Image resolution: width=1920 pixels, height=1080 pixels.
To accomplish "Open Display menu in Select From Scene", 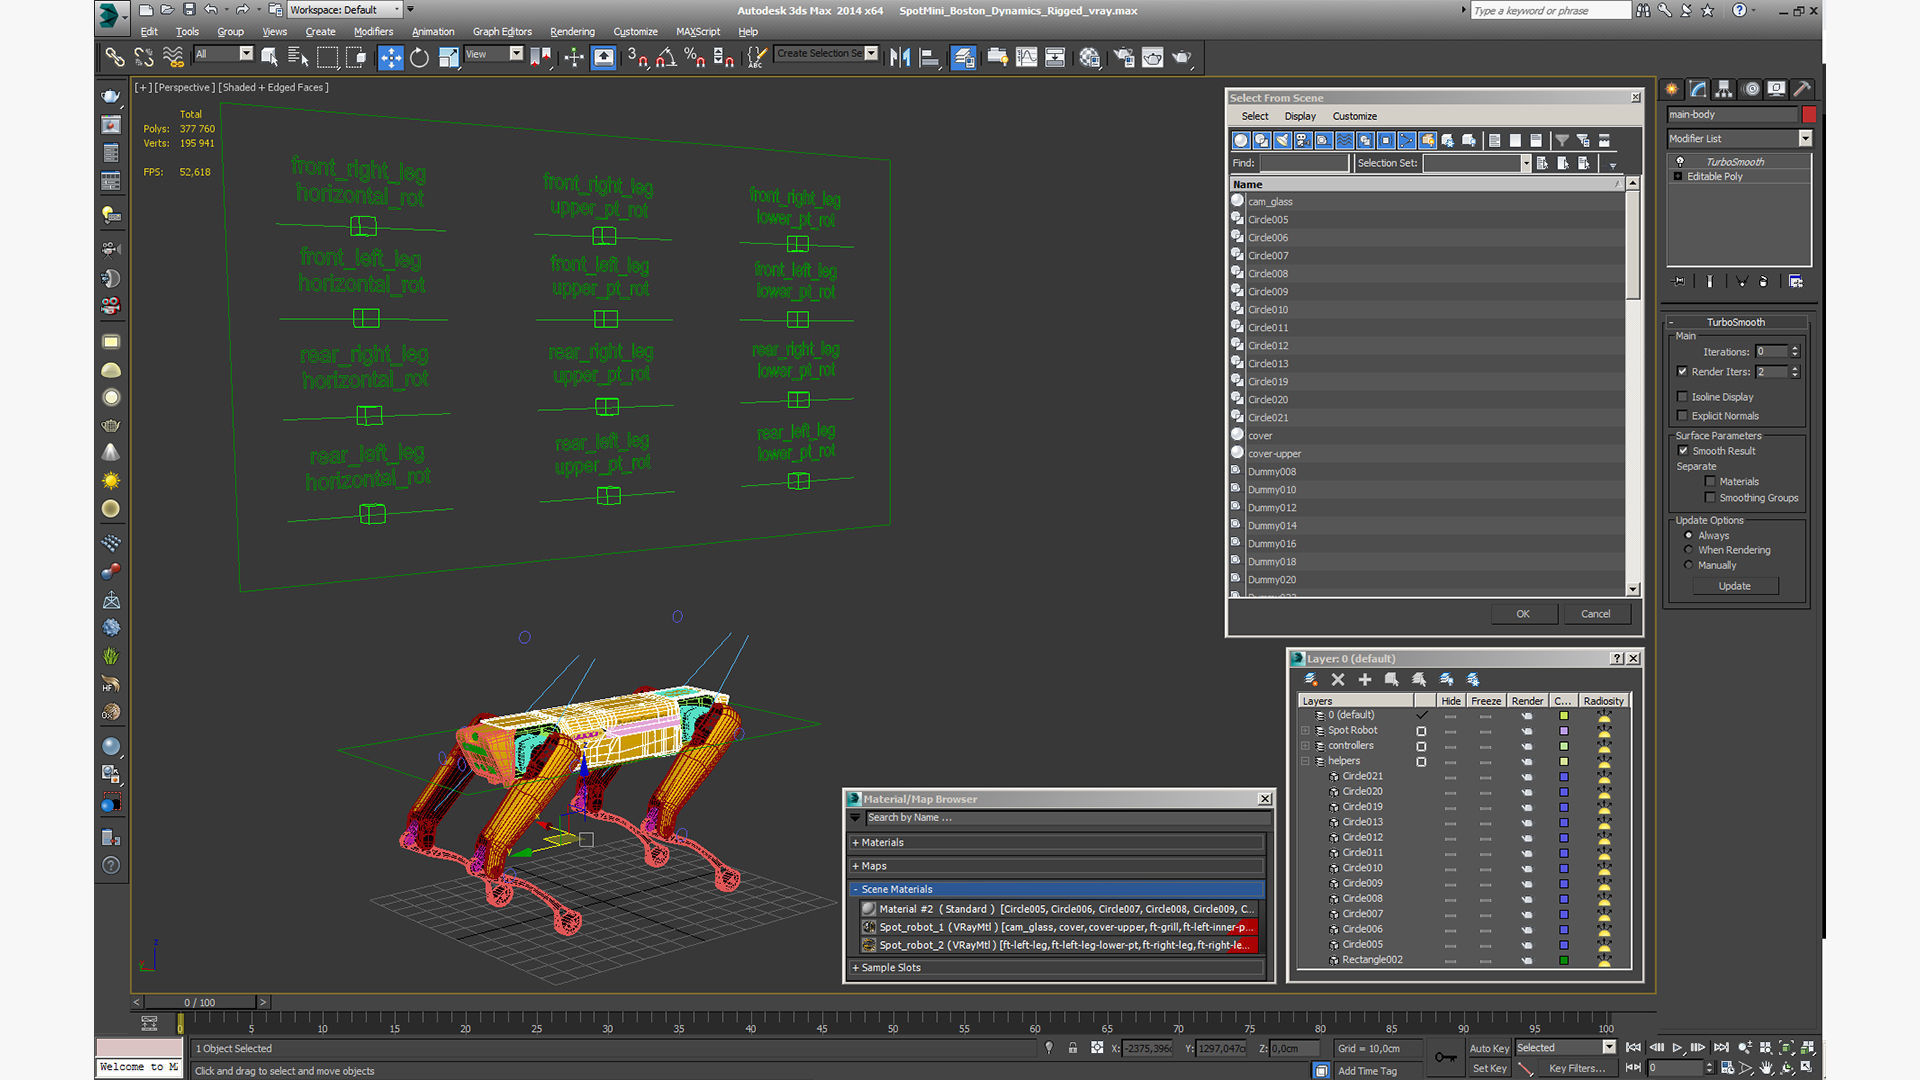I will [1300, 116].
